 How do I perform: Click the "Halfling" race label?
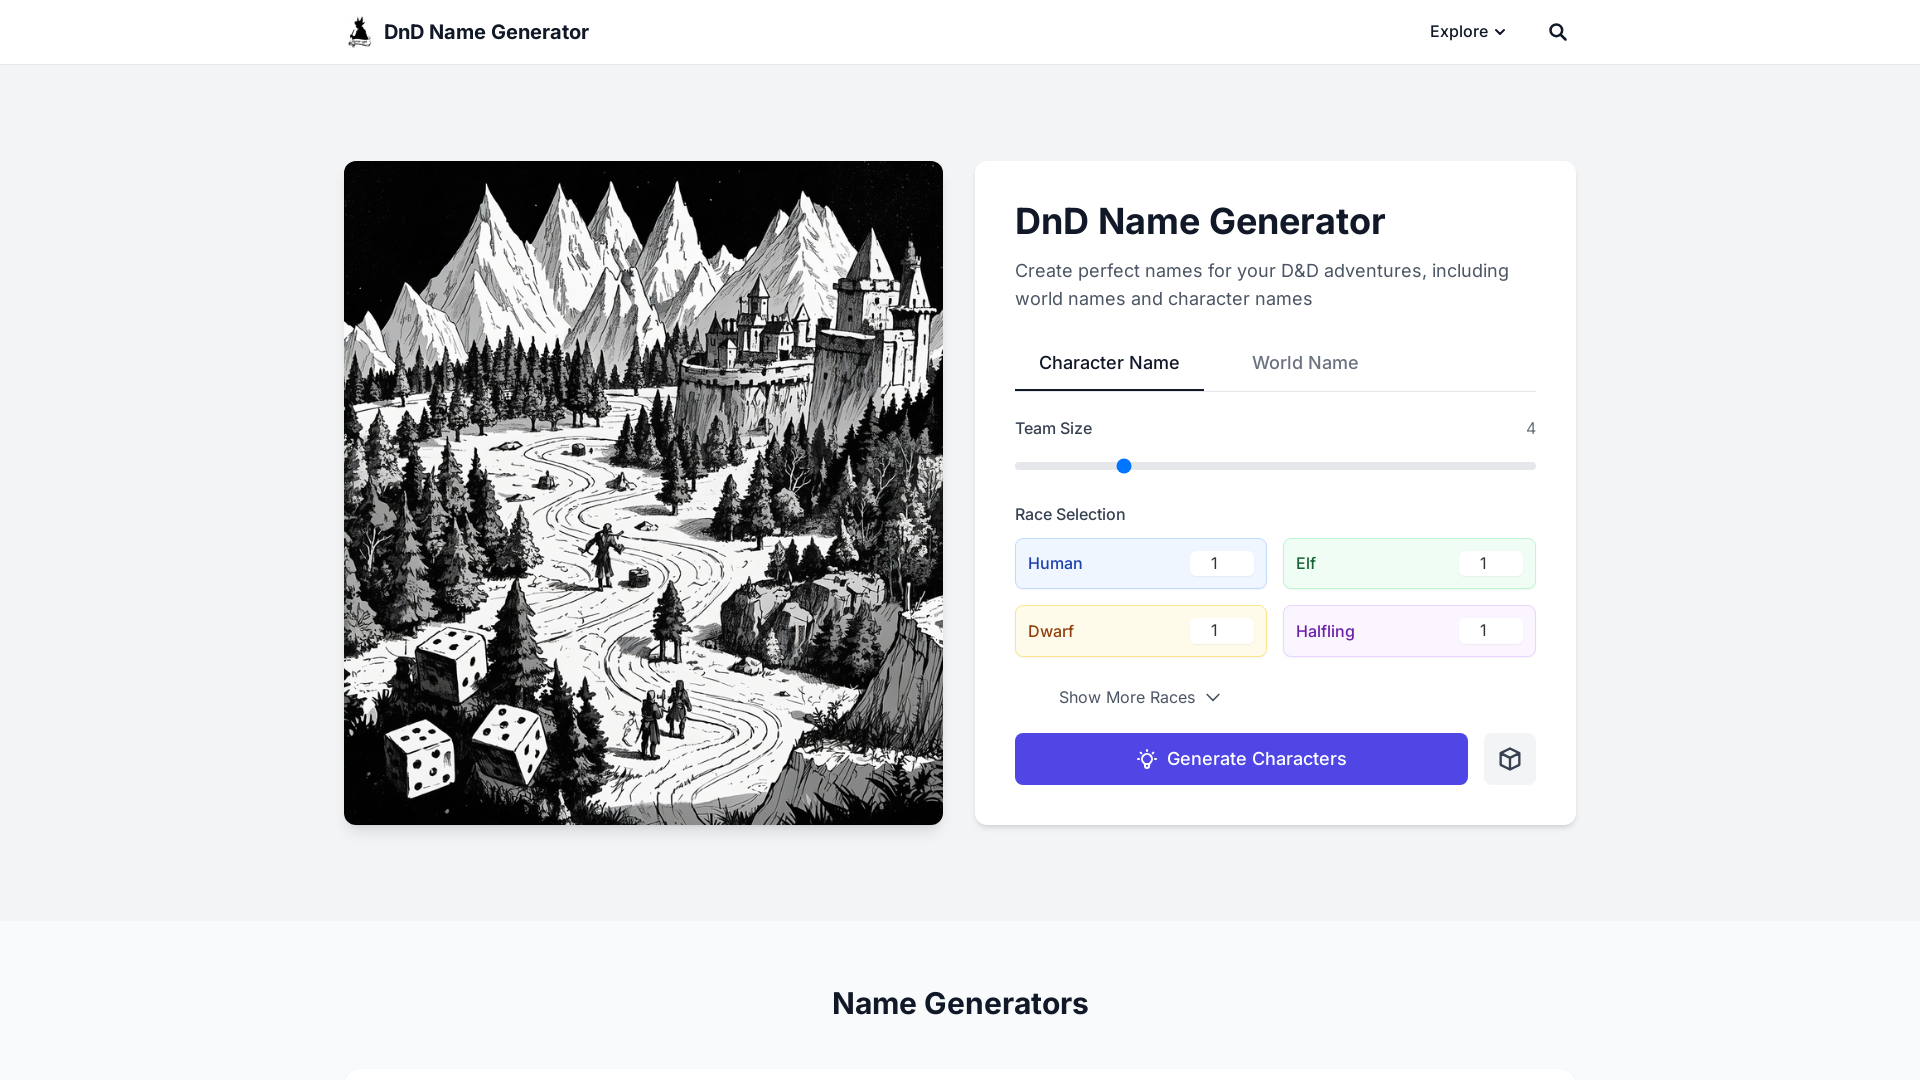[1325, 631]
